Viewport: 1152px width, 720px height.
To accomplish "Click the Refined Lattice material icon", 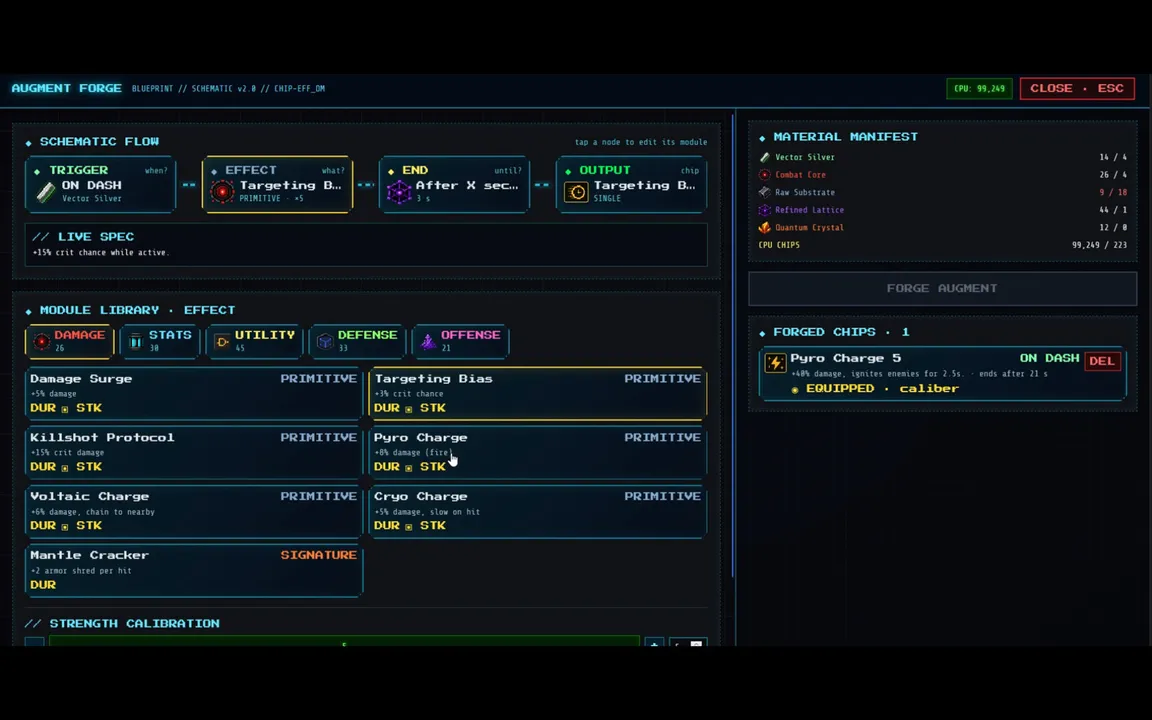I will (764, 210).
